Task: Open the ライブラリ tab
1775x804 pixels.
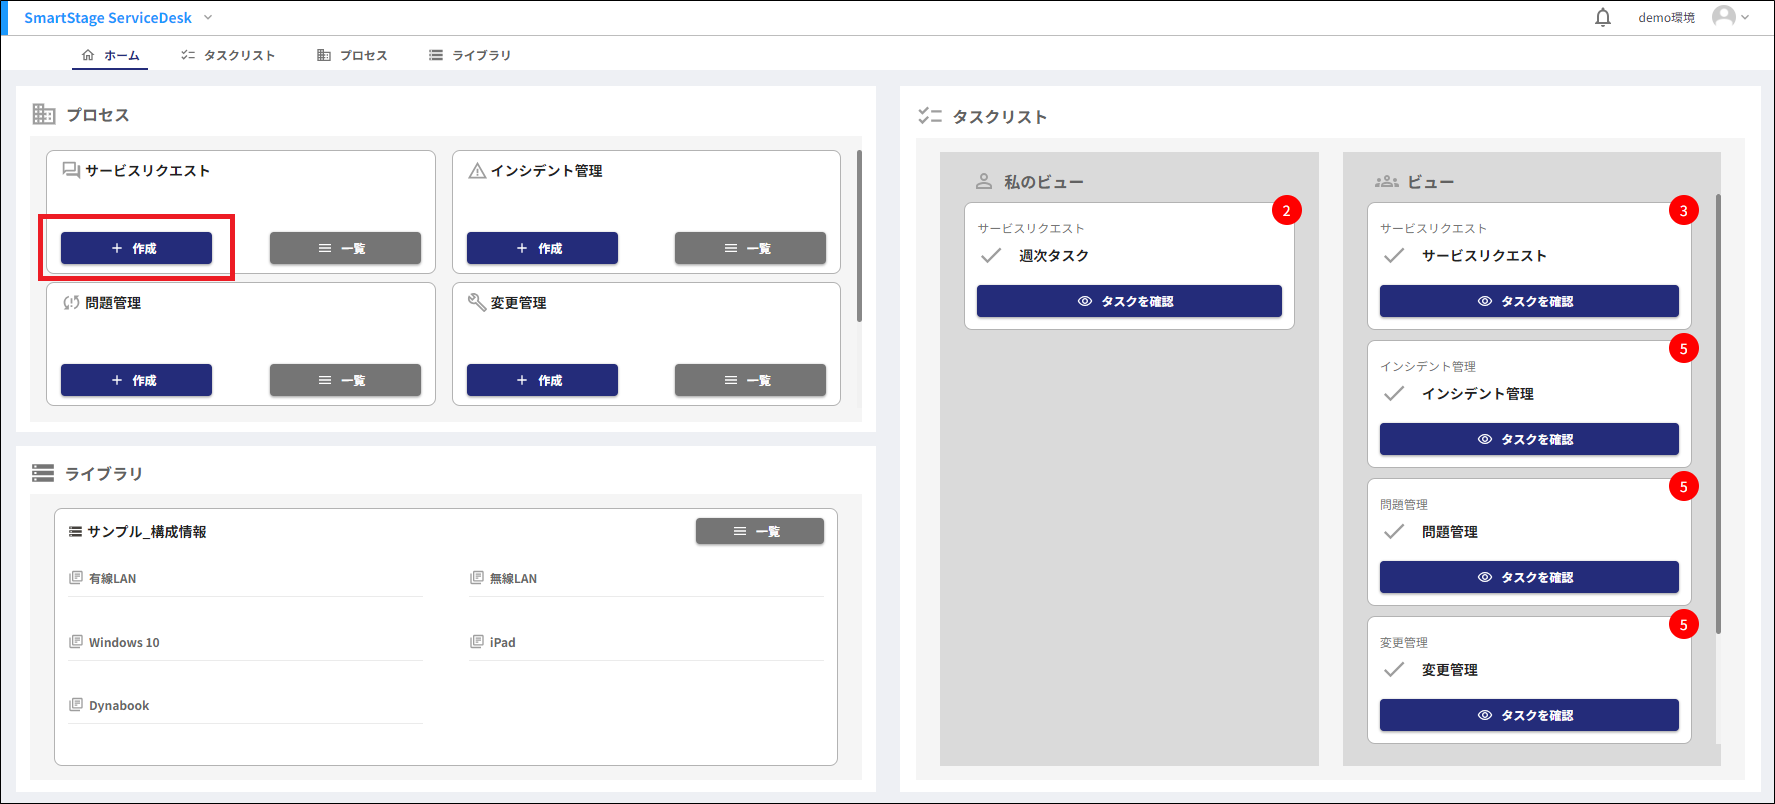Action: point(470,55)
